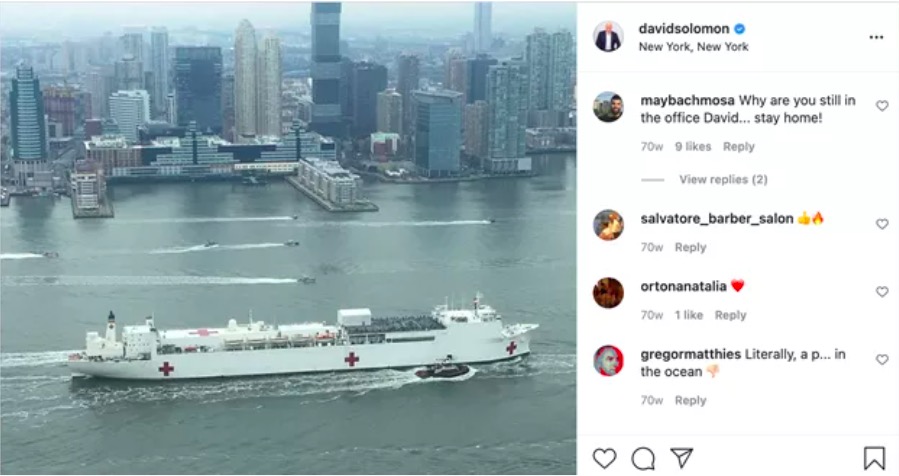Viewport: 899px width, 476px height.
Task: Open the maybachmosa commenter avatar
Action: [608, 107]
